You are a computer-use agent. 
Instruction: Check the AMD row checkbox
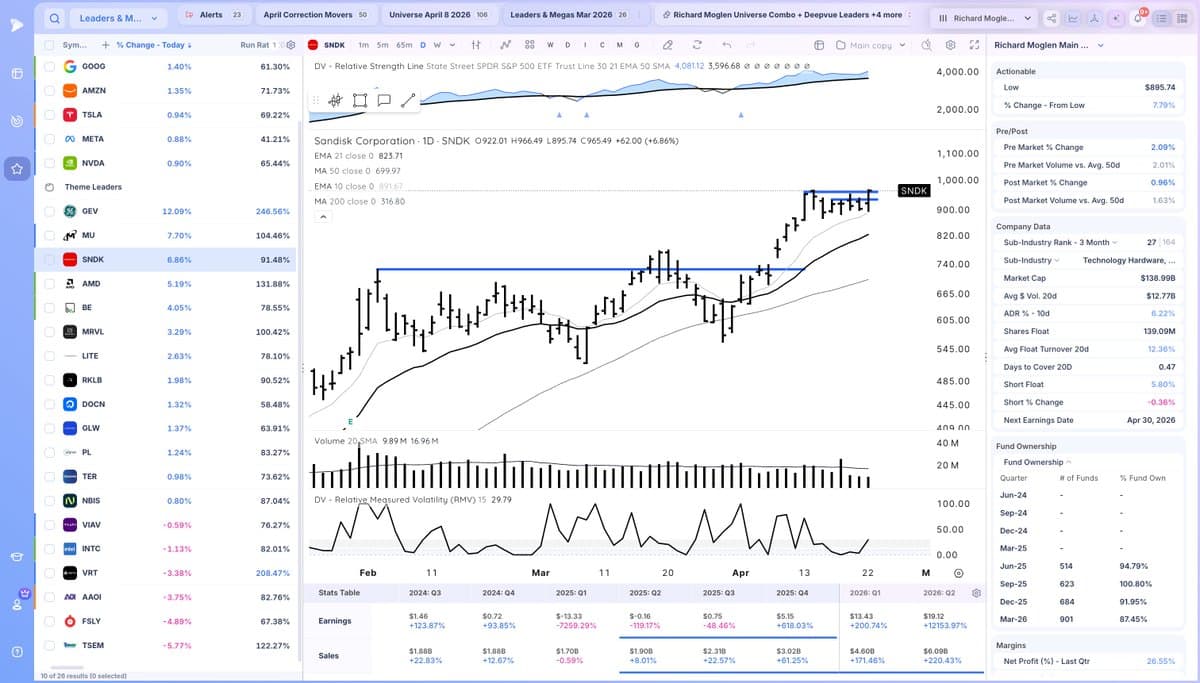click(x=49, y=284)
